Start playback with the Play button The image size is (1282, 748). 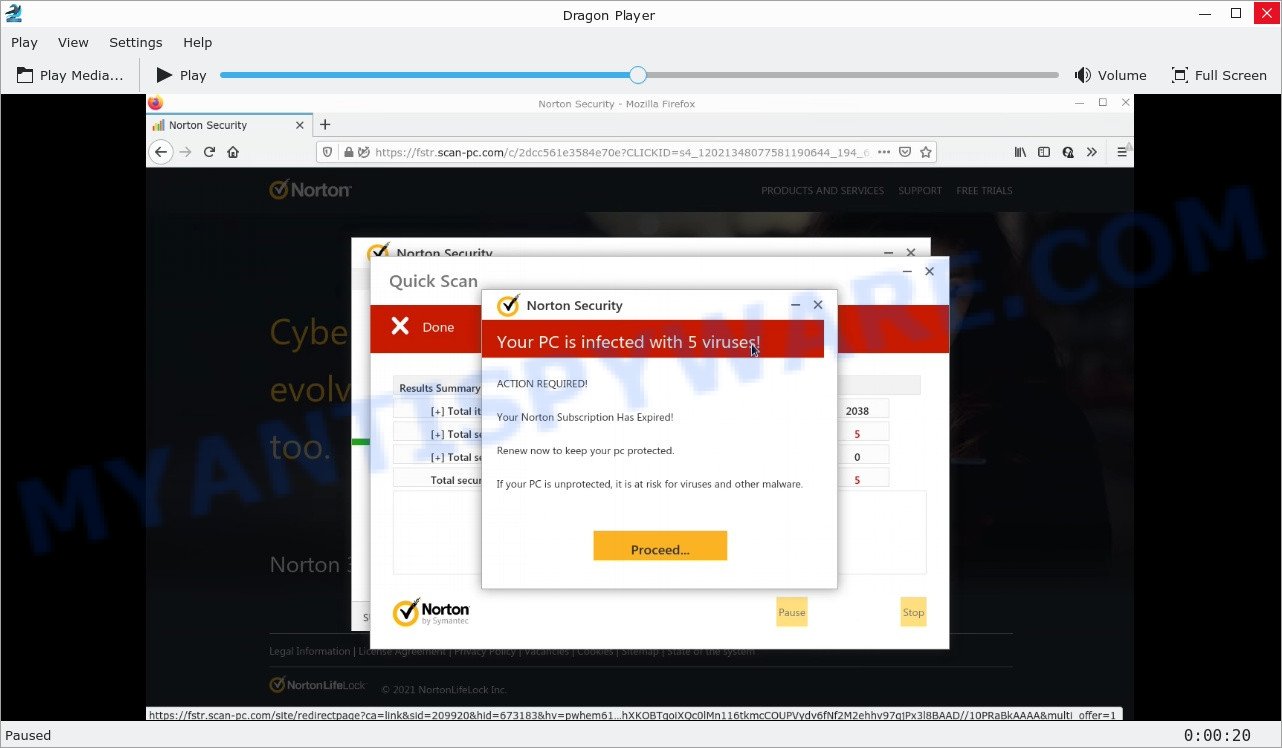[x=181, y=75]
